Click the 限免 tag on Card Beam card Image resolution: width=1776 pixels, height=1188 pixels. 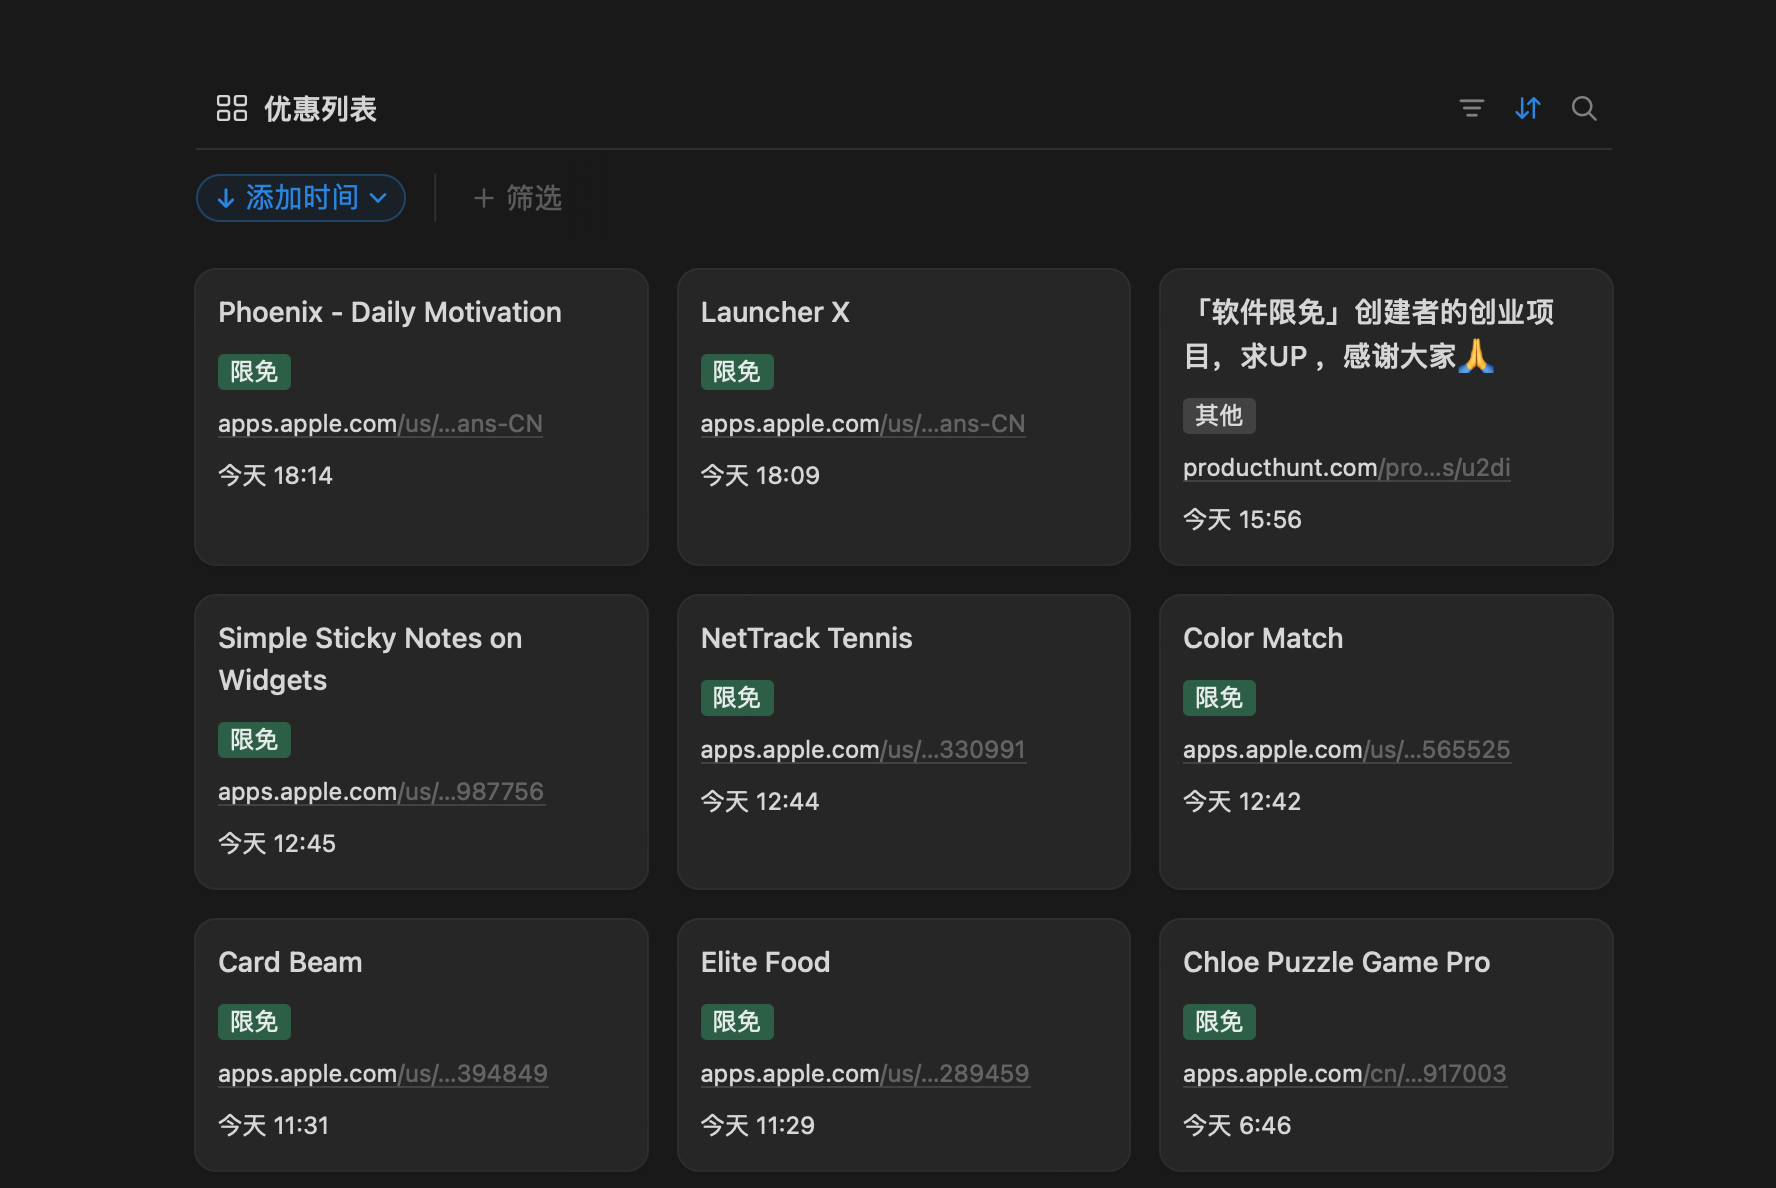click(254, 1022)
